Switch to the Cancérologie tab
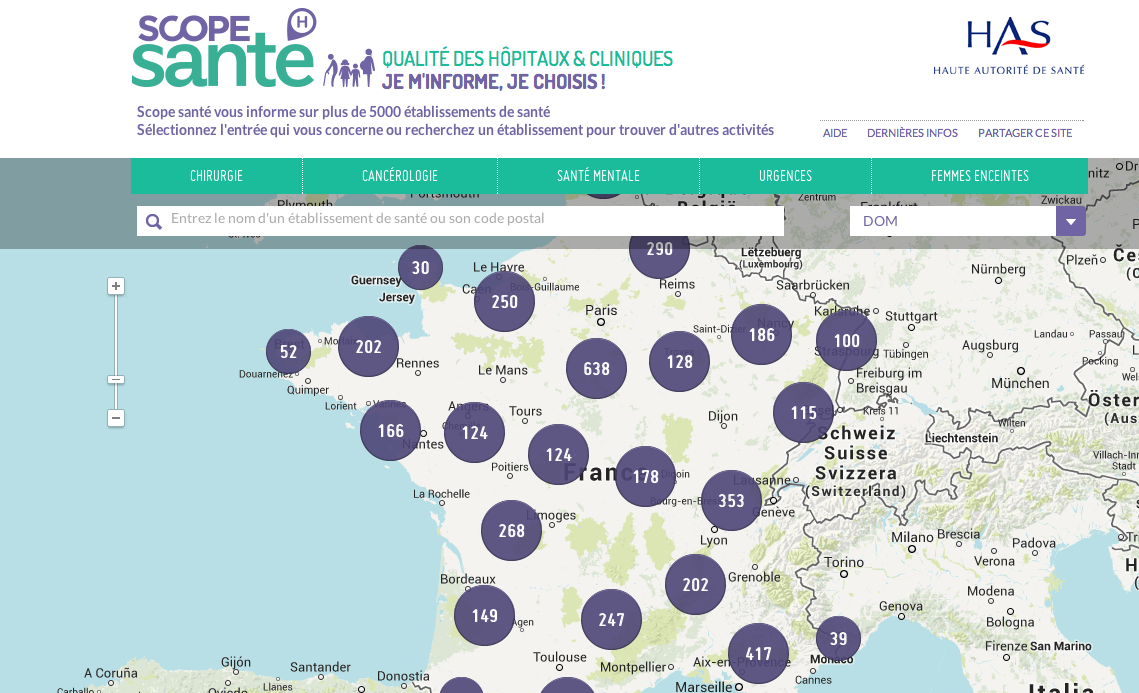The width and height of the screenshot is (1139, 693). tap(399, 176)
